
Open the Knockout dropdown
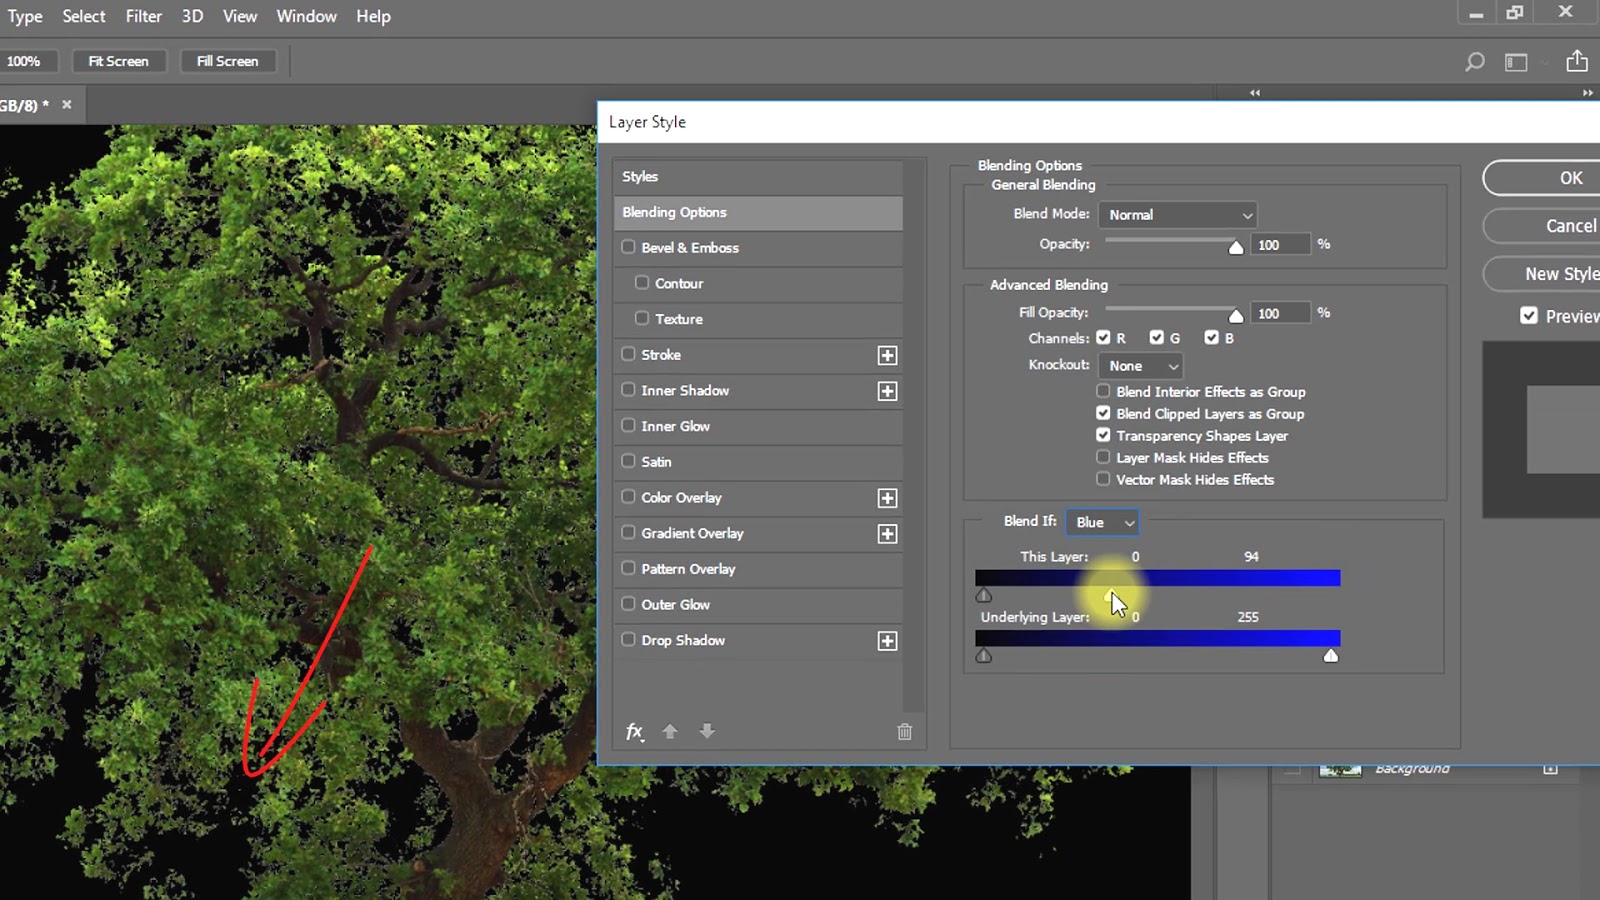[x=1140, y=365]
